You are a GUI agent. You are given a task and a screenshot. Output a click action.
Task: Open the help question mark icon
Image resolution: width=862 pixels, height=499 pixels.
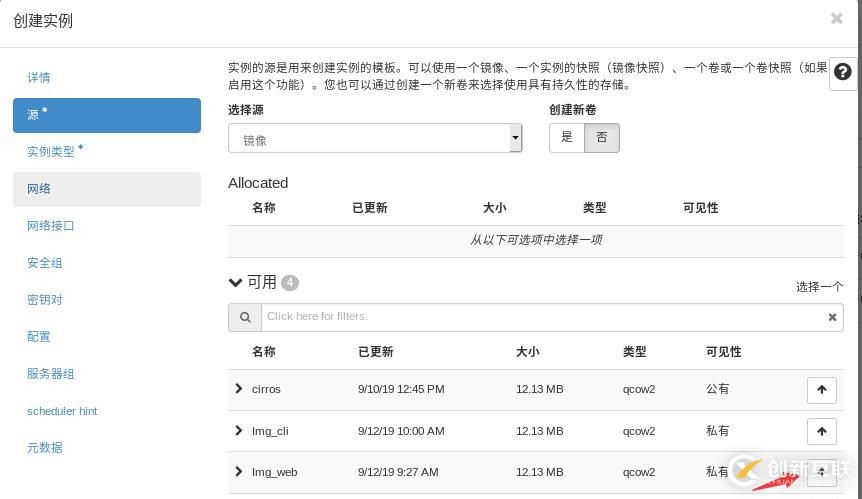pyautogui.click(x=843, y=72)
